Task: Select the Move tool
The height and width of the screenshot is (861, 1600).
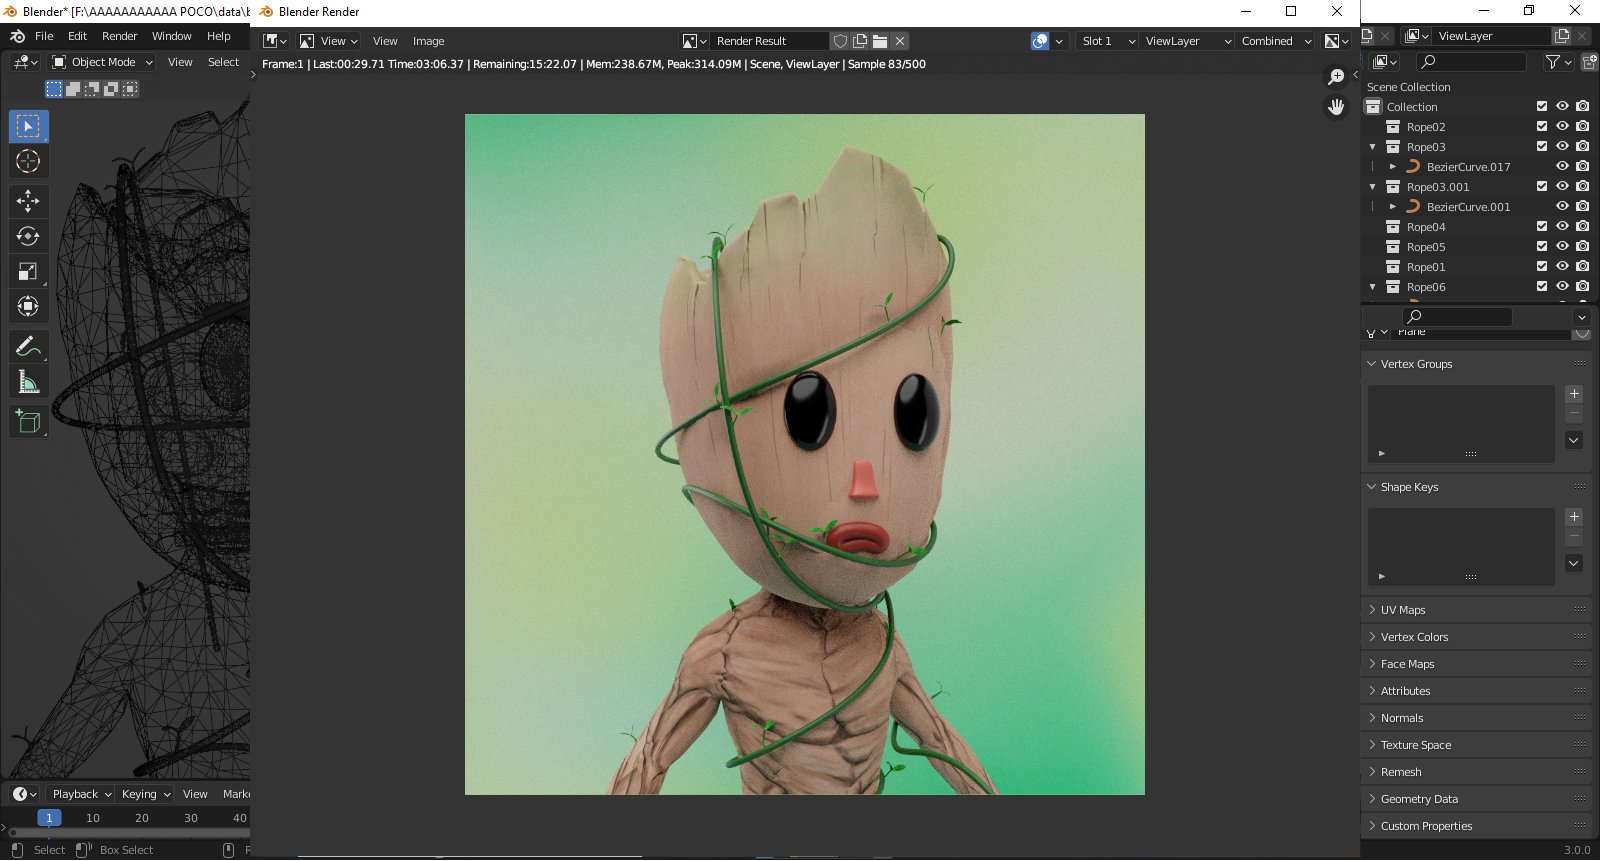Action: [28, 201]
